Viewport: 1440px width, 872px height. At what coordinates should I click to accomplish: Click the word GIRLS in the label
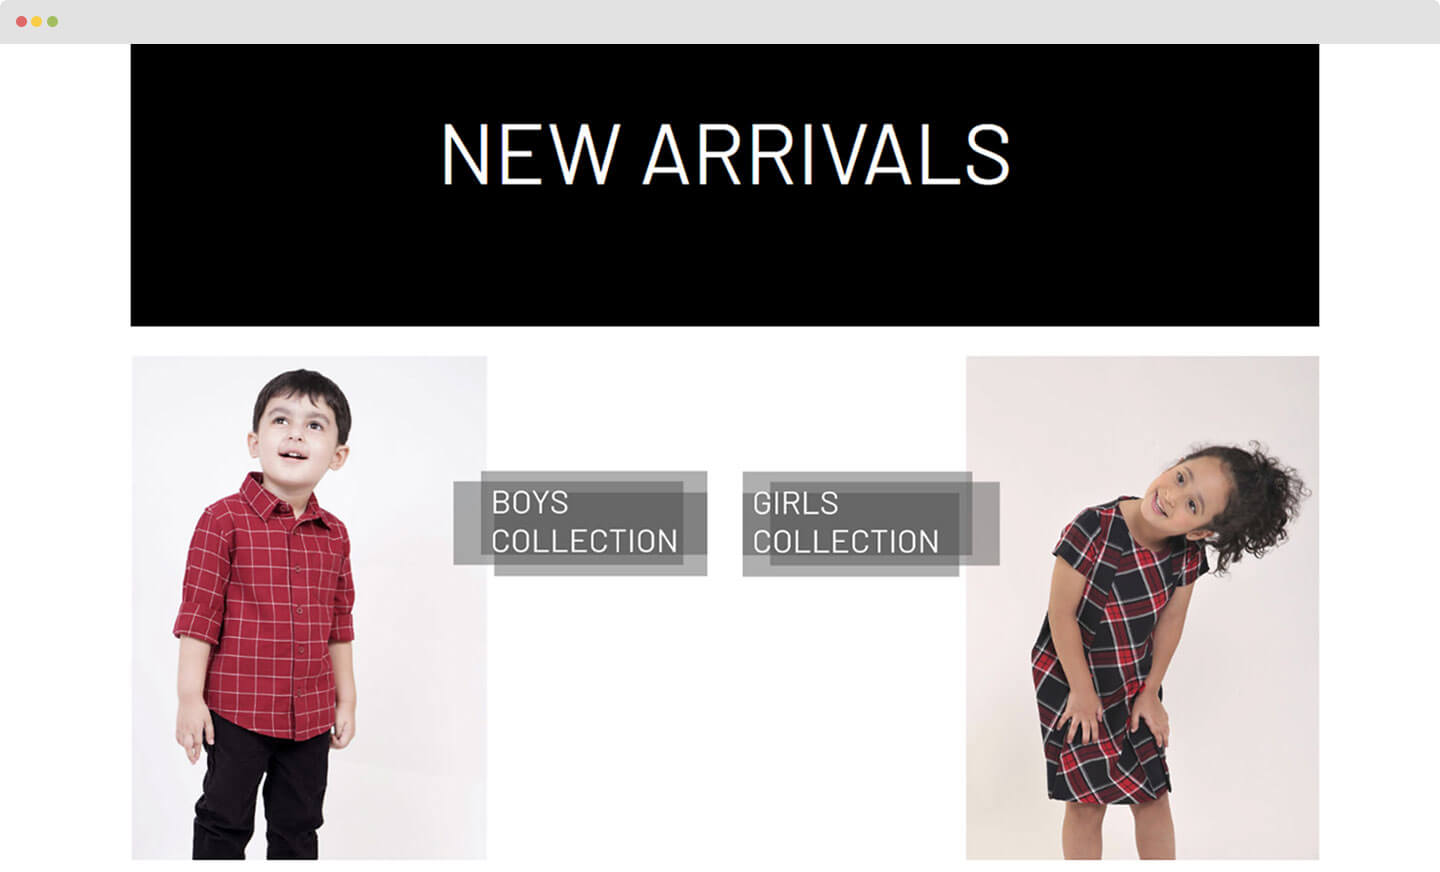point(795,503)
